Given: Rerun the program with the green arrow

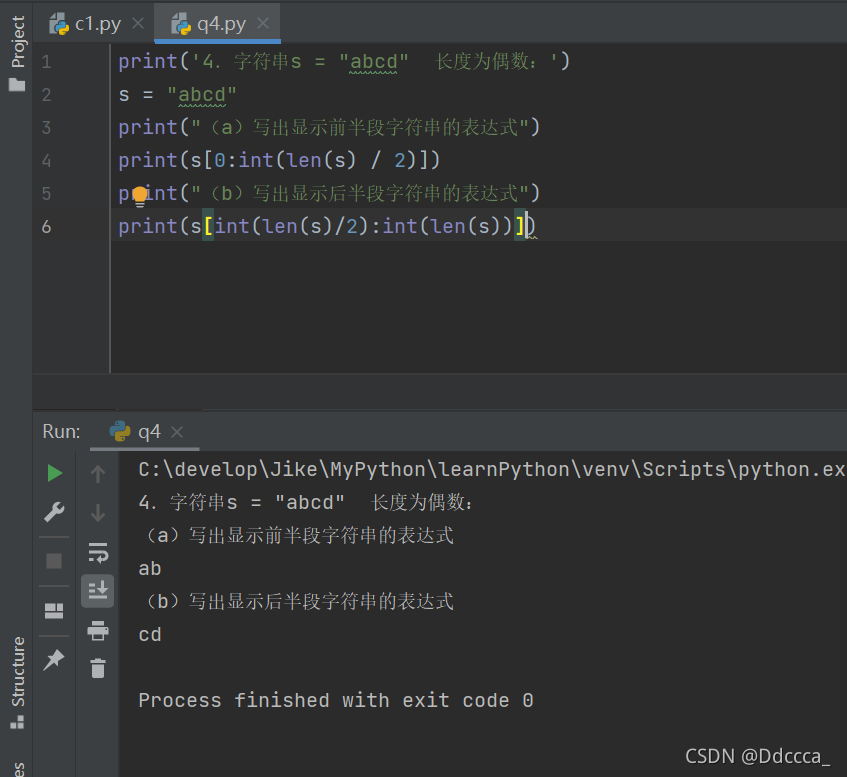Looking at the screenshot, I should [54, 473].
